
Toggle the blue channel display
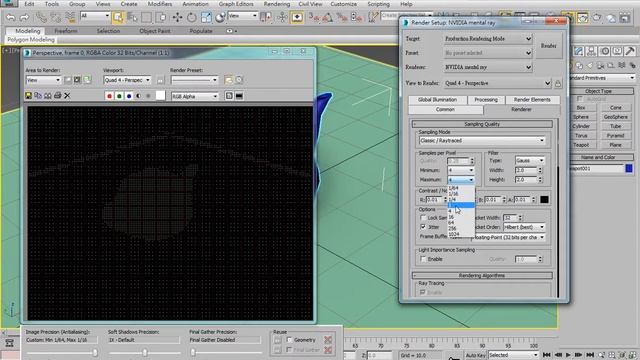tap(129, 96)
